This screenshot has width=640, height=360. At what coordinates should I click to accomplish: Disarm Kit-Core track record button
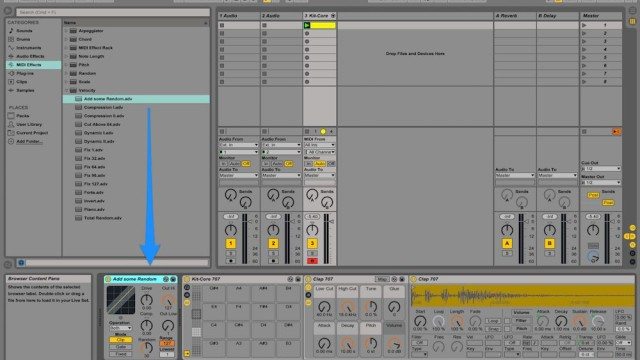click(x=312, y=261)
